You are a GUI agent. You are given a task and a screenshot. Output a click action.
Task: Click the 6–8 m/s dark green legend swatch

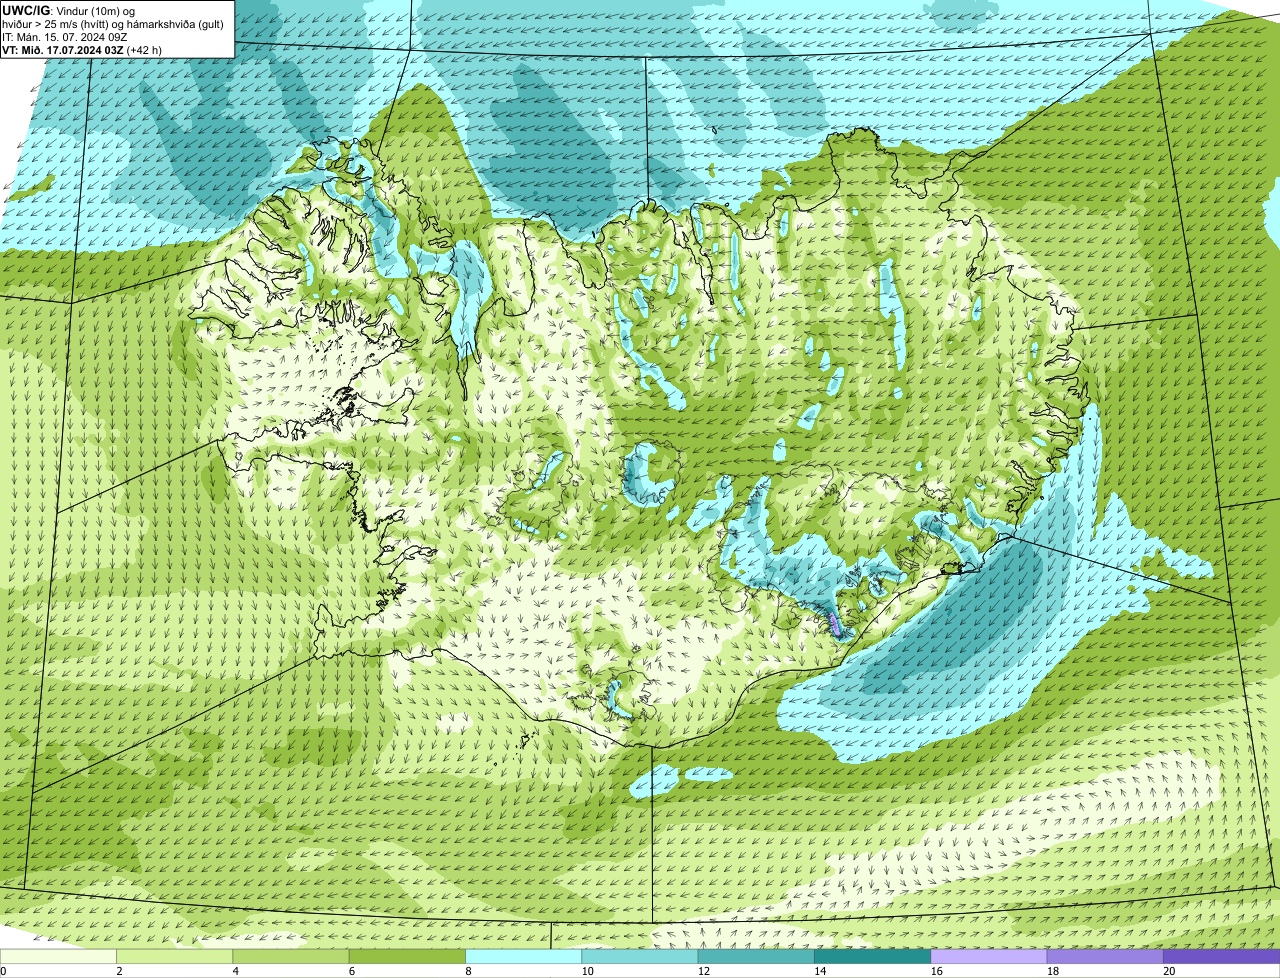click(x=407, y=957)
